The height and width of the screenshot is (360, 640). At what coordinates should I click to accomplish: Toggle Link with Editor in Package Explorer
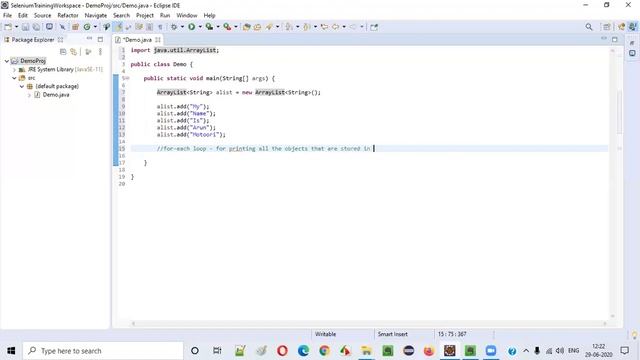pos(73,52)
